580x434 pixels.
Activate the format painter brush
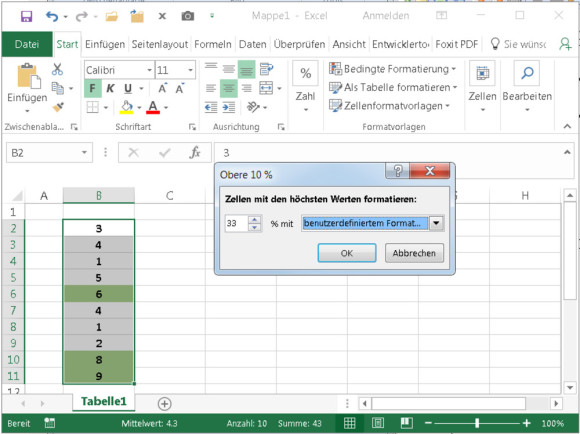point(58,107)
